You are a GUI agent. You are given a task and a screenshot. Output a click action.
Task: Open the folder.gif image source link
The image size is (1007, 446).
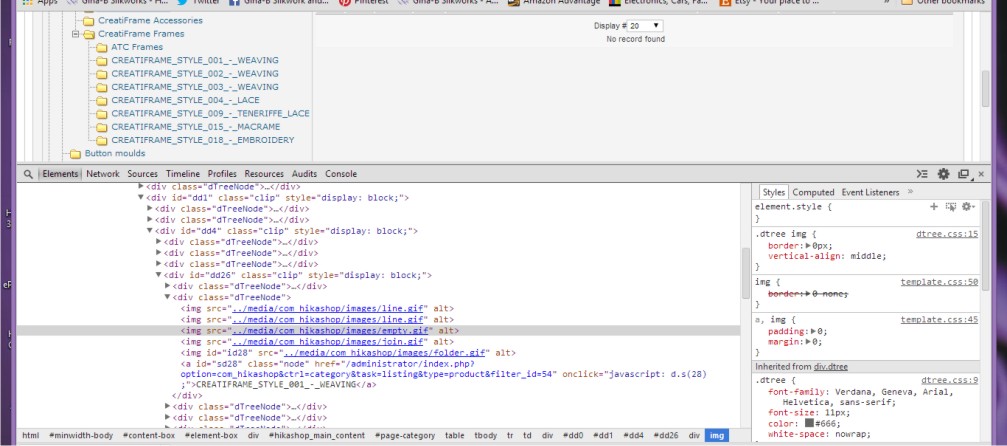coord(384,353)
